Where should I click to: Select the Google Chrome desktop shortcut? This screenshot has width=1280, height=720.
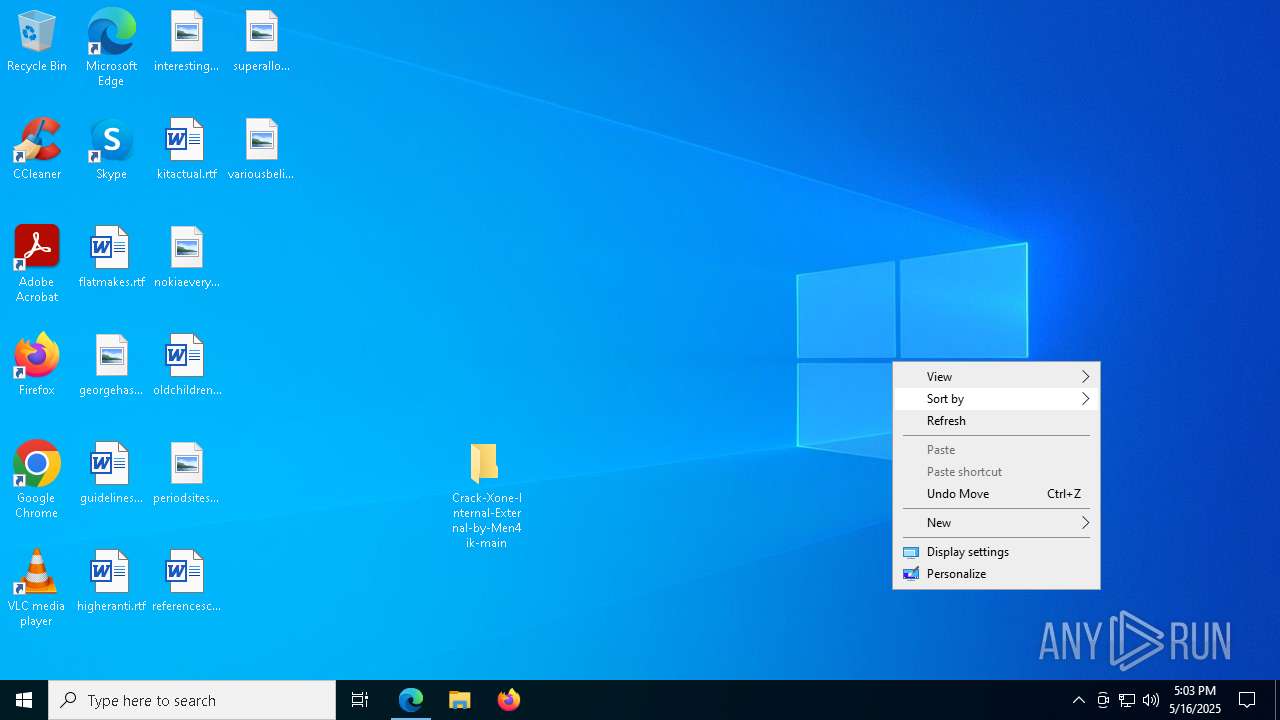(37, 480)
